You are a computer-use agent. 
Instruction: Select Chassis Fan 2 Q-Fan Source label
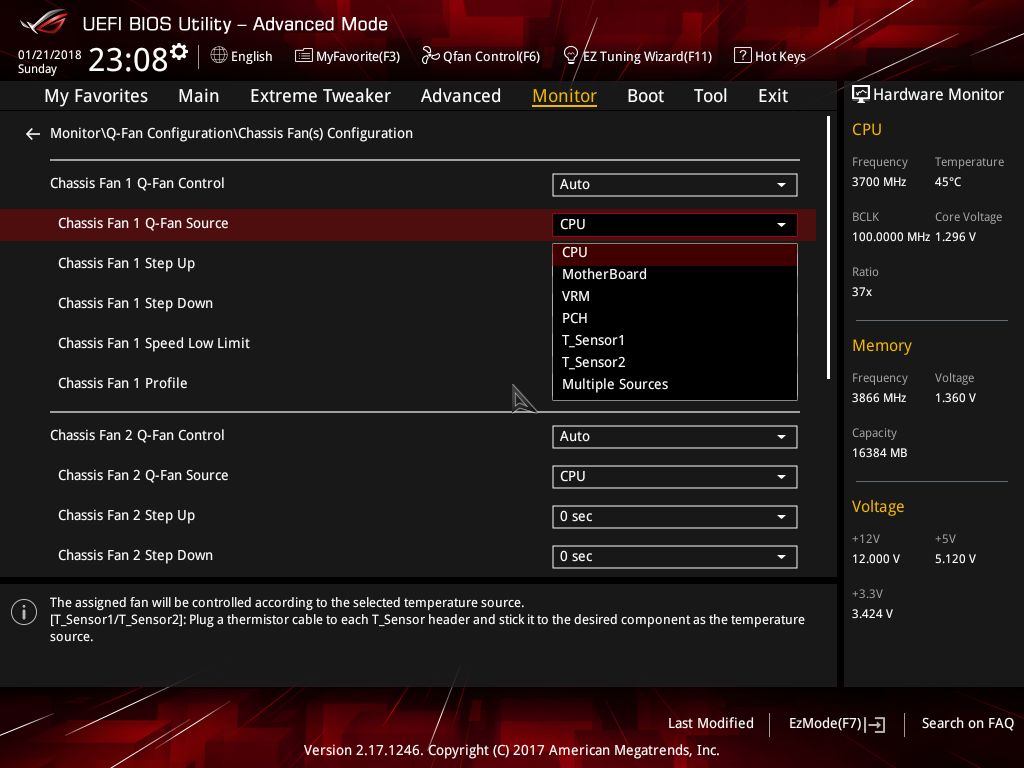[143, 476]
